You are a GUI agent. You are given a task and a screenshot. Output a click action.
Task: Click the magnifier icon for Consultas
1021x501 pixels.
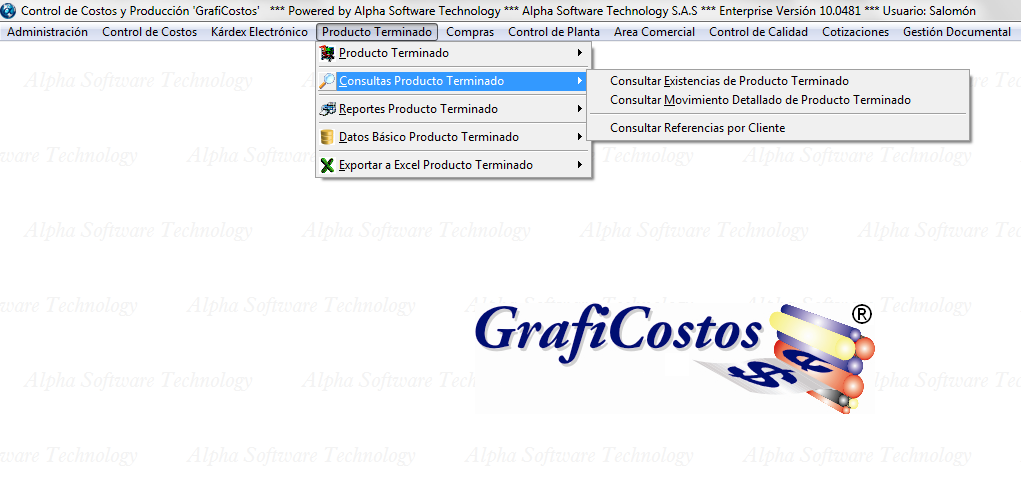click(x=327, y=81)
